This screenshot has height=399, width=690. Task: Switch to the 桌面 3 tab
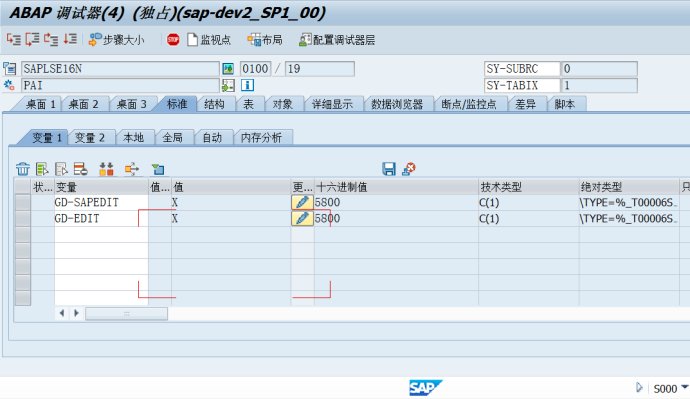(x=131, y=104)
